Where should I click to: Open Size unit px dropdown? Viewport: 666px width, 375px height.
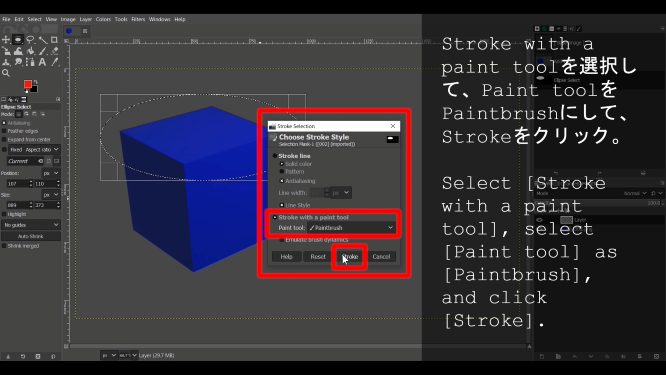[51, 195]
